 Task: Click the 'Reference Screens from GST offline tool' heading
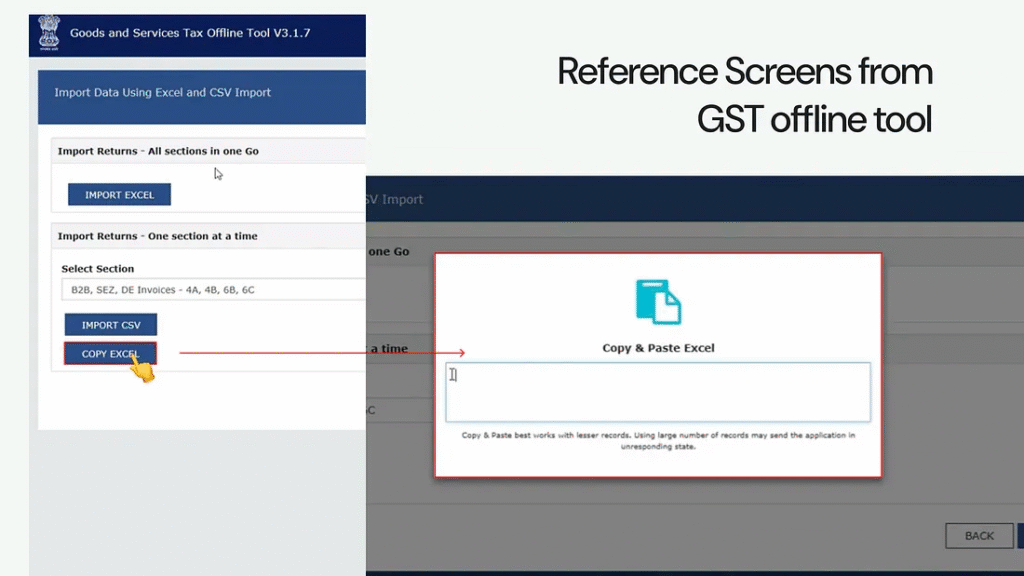744,96
